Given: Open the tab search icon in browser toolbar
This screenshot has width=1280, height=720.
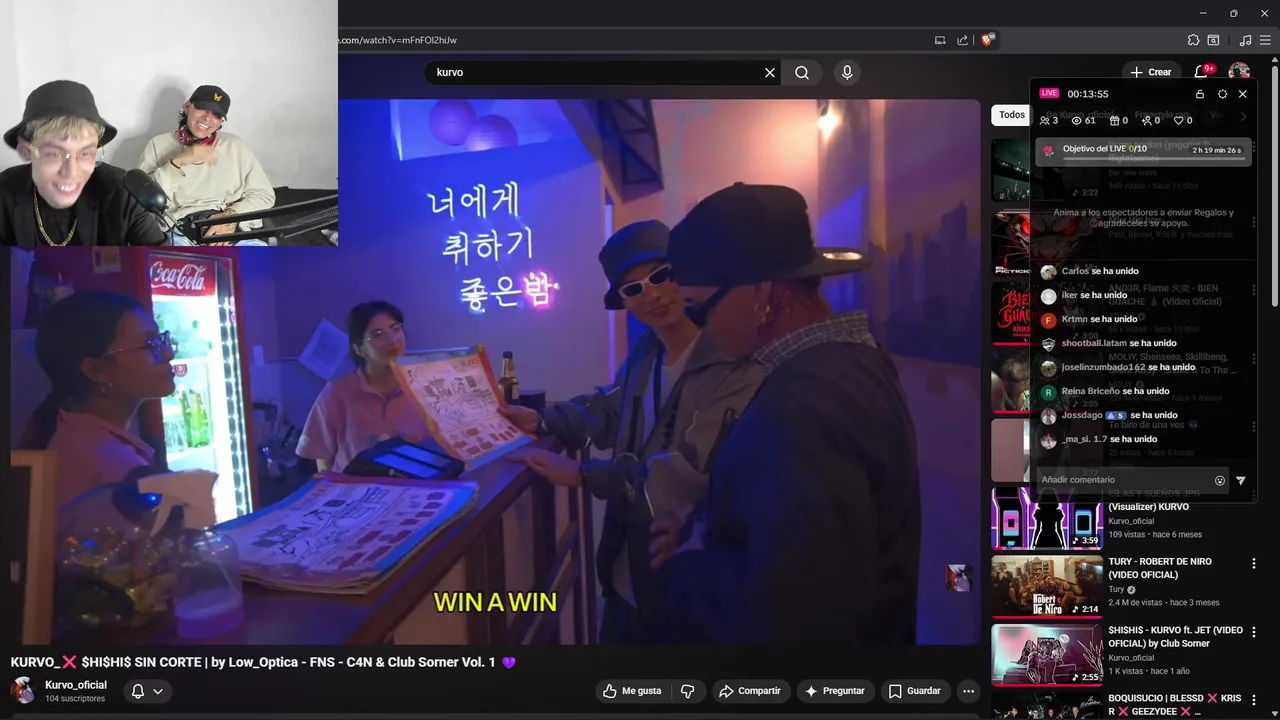Looking at the screenshot, I should tap(1213, 40).
